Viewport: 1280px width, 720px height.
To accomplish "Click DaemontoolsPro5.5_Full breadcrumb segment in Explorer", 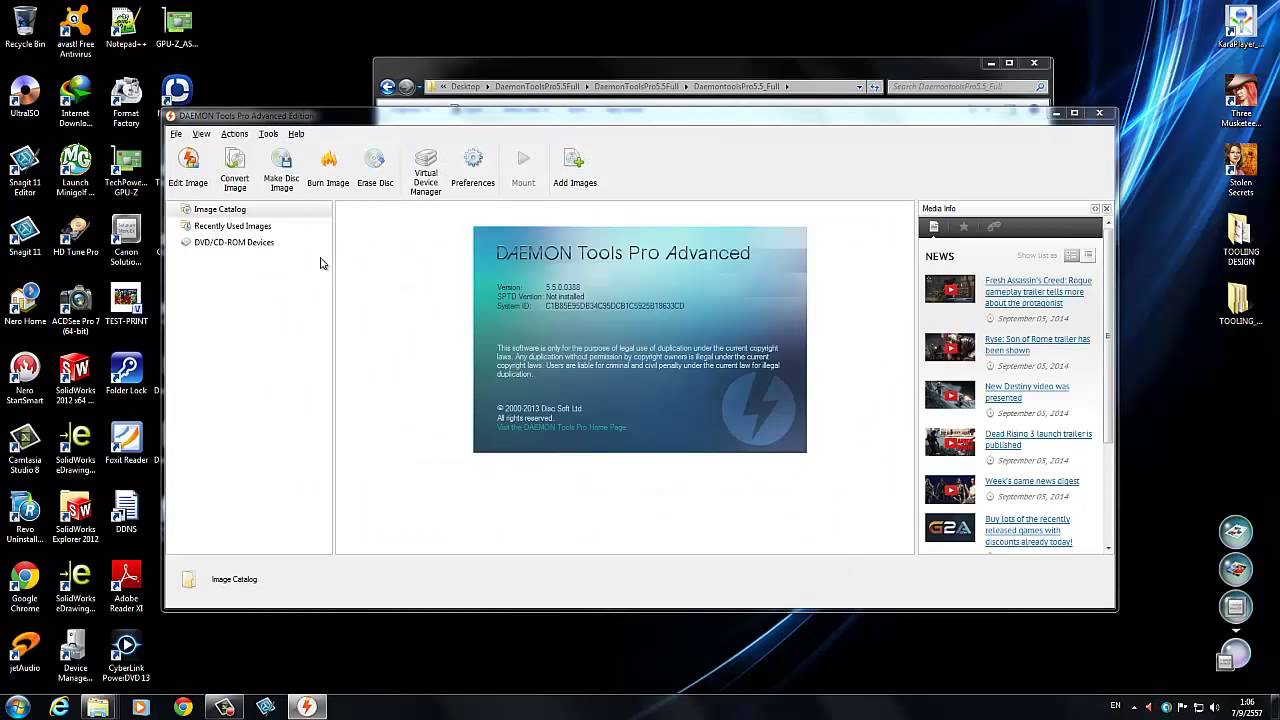I will click(x=736, y=87).
